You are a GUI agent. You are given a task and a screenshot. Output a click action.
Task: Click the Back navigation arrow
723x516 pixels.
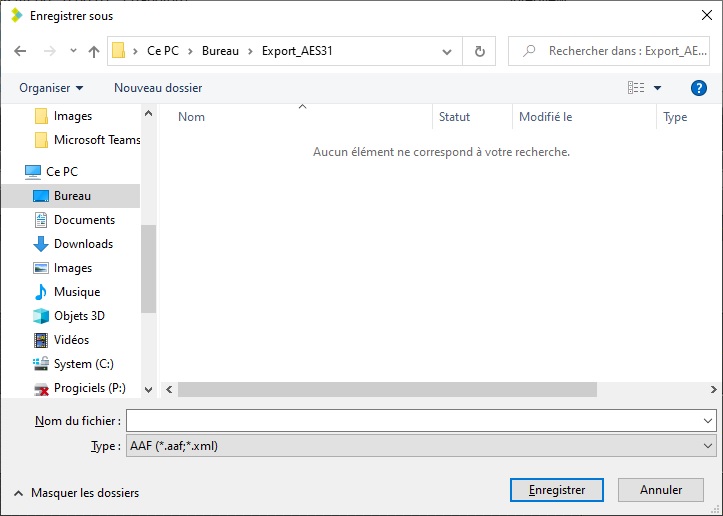(21, 51)
